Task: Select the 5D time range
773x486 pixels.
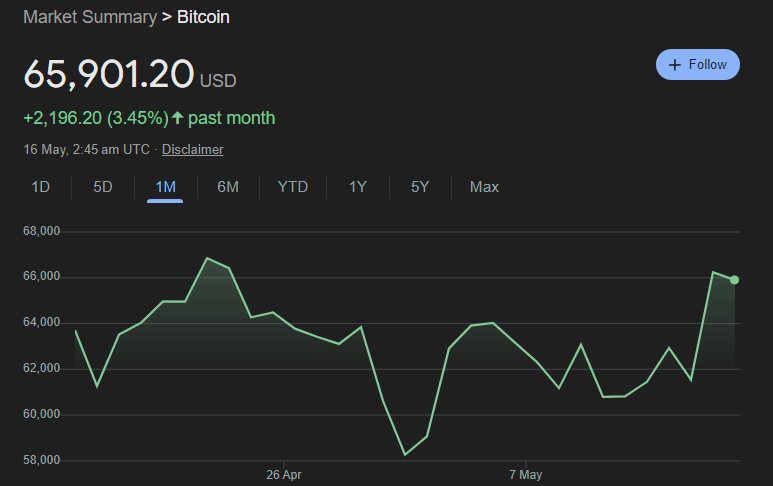Action: click(103, 187)
